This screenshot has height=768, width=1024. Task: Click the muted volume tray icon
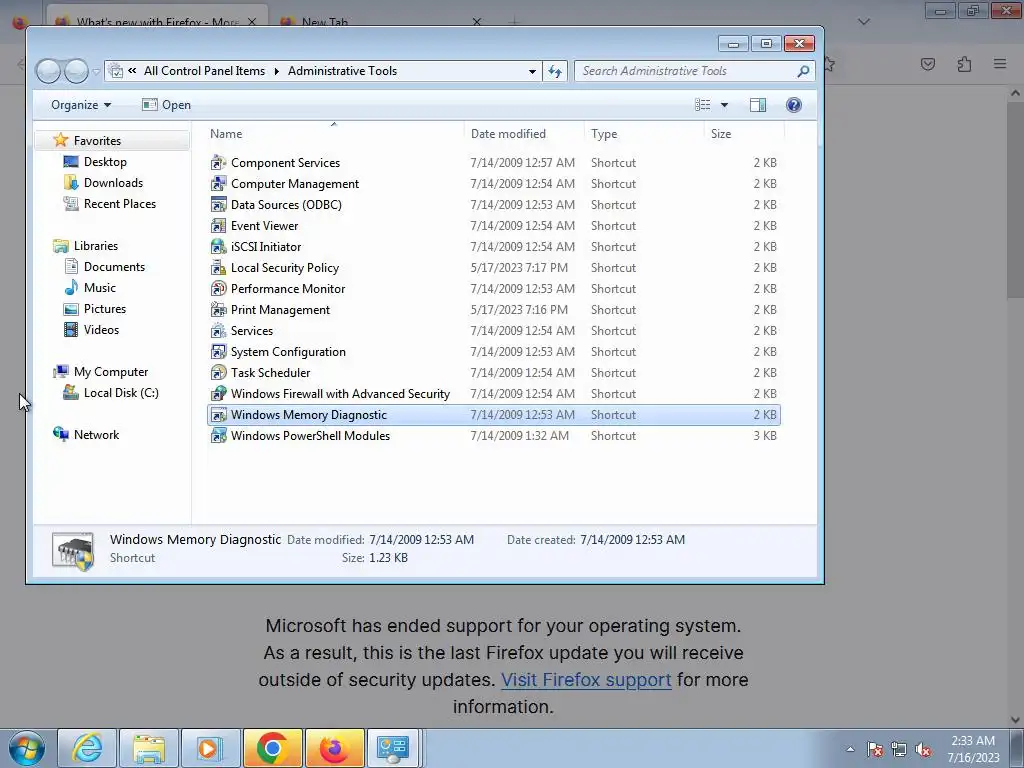[x=923, y=749]
